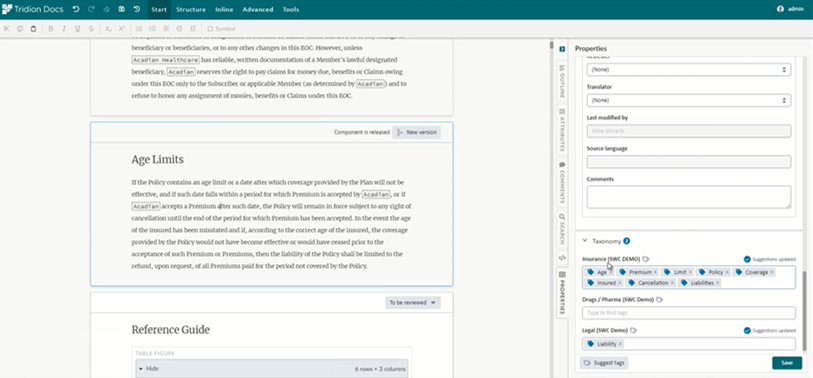813x378 pixels.
Task: Click the Acadian Healthcare variable chip
Action: coord(165,60)
